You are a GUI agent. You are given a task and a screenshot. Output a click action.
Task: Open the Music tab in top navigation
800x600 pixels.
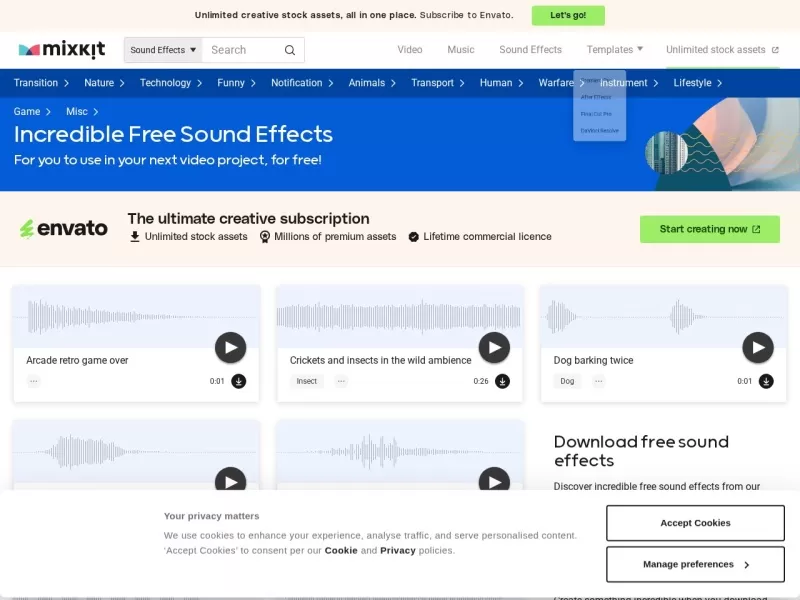[x=461, y=49]
